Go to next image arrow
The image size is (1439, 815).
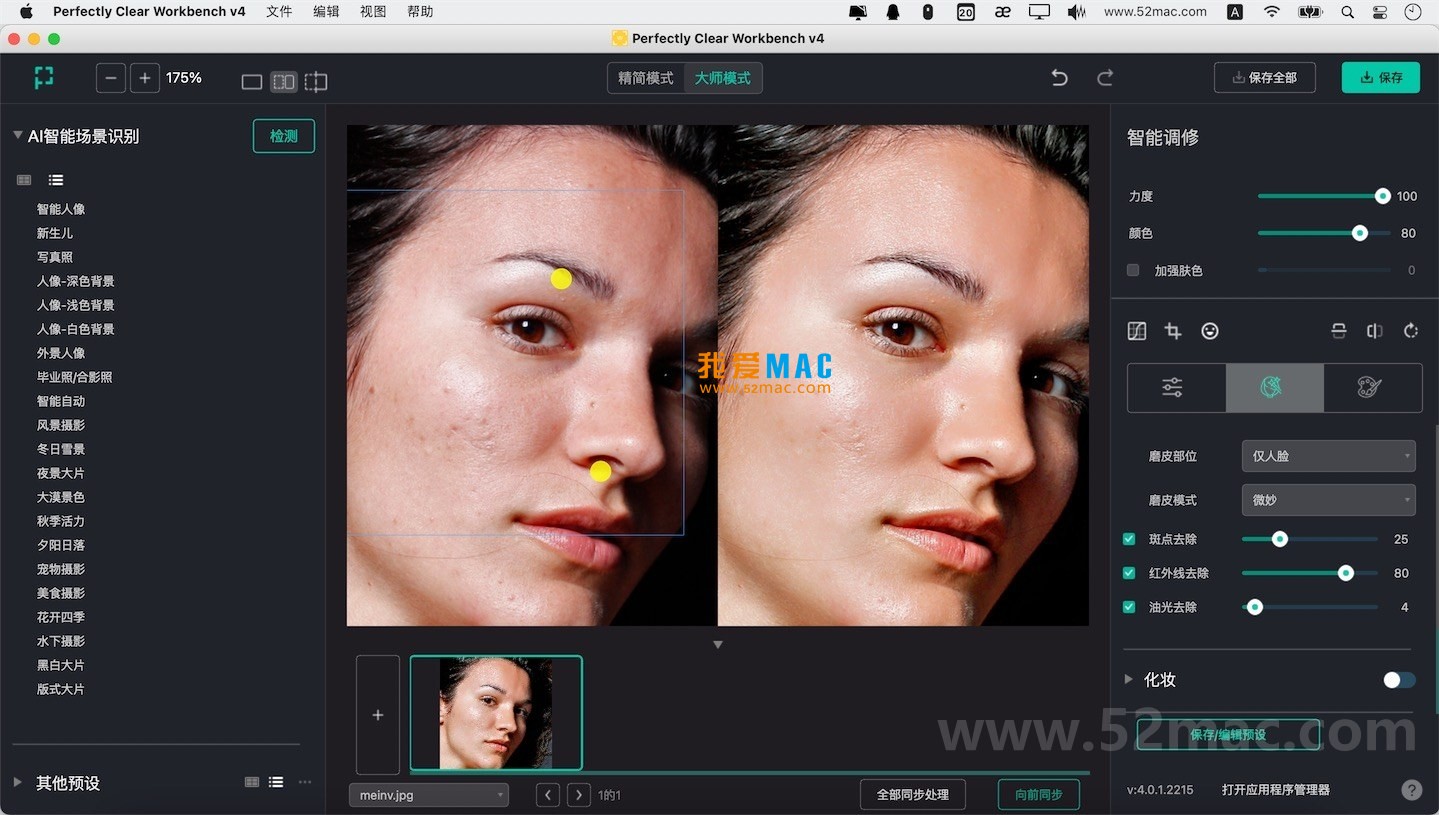click(579, 795)
